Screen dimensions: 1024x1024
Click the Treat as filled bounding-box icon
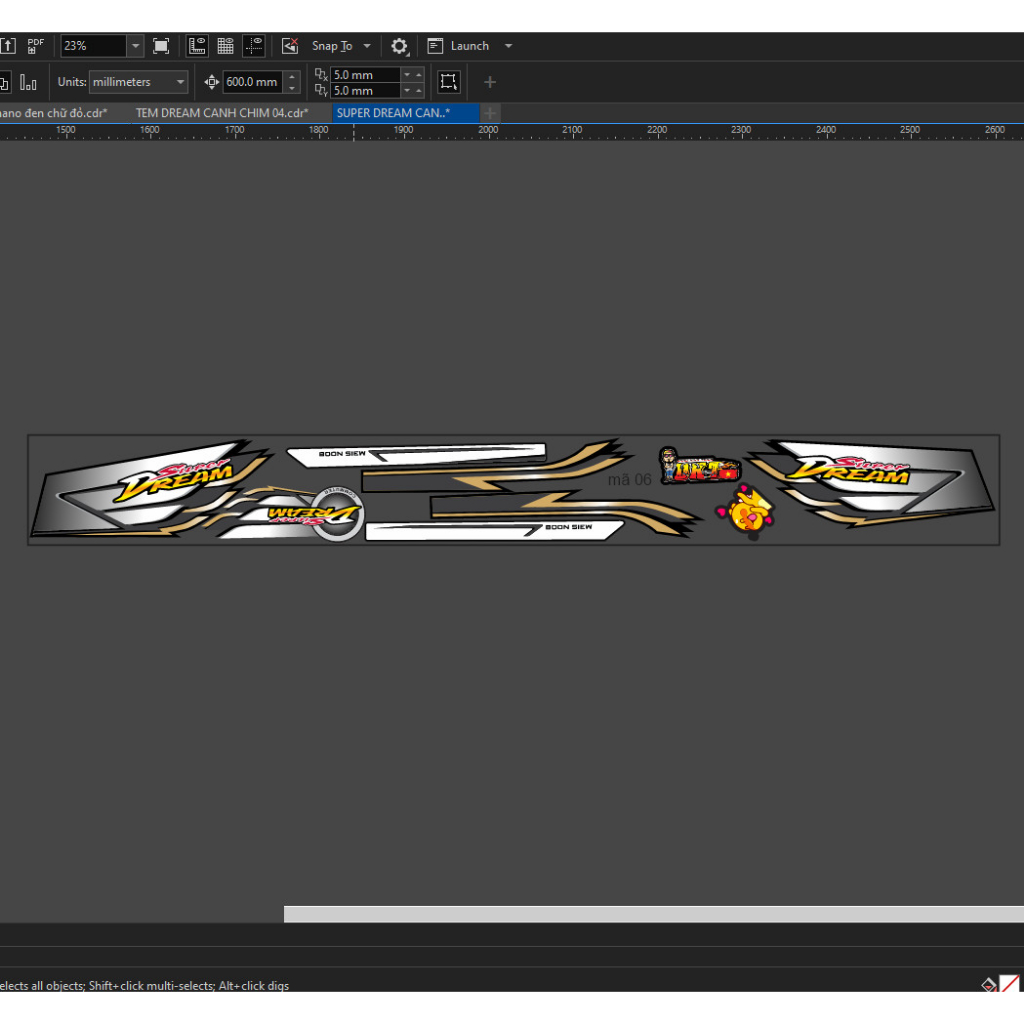448,82
